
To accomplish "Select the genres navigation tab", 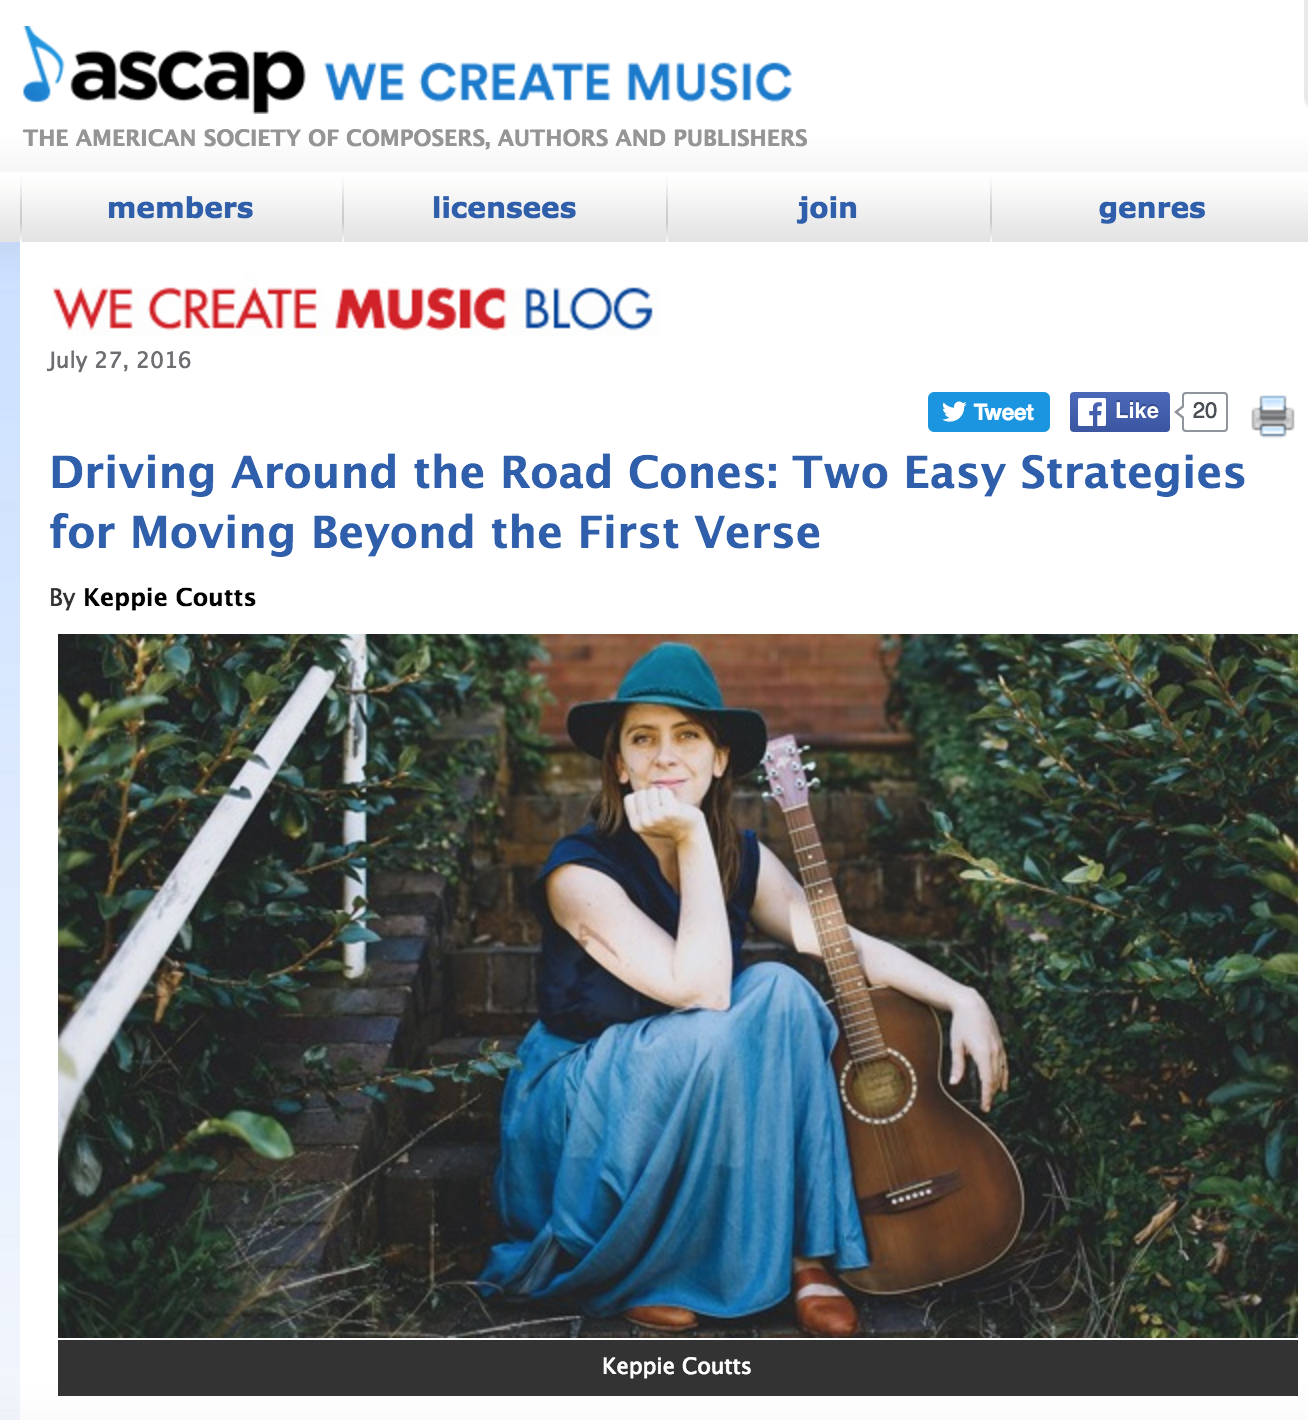I will (x=1151, y=208).
